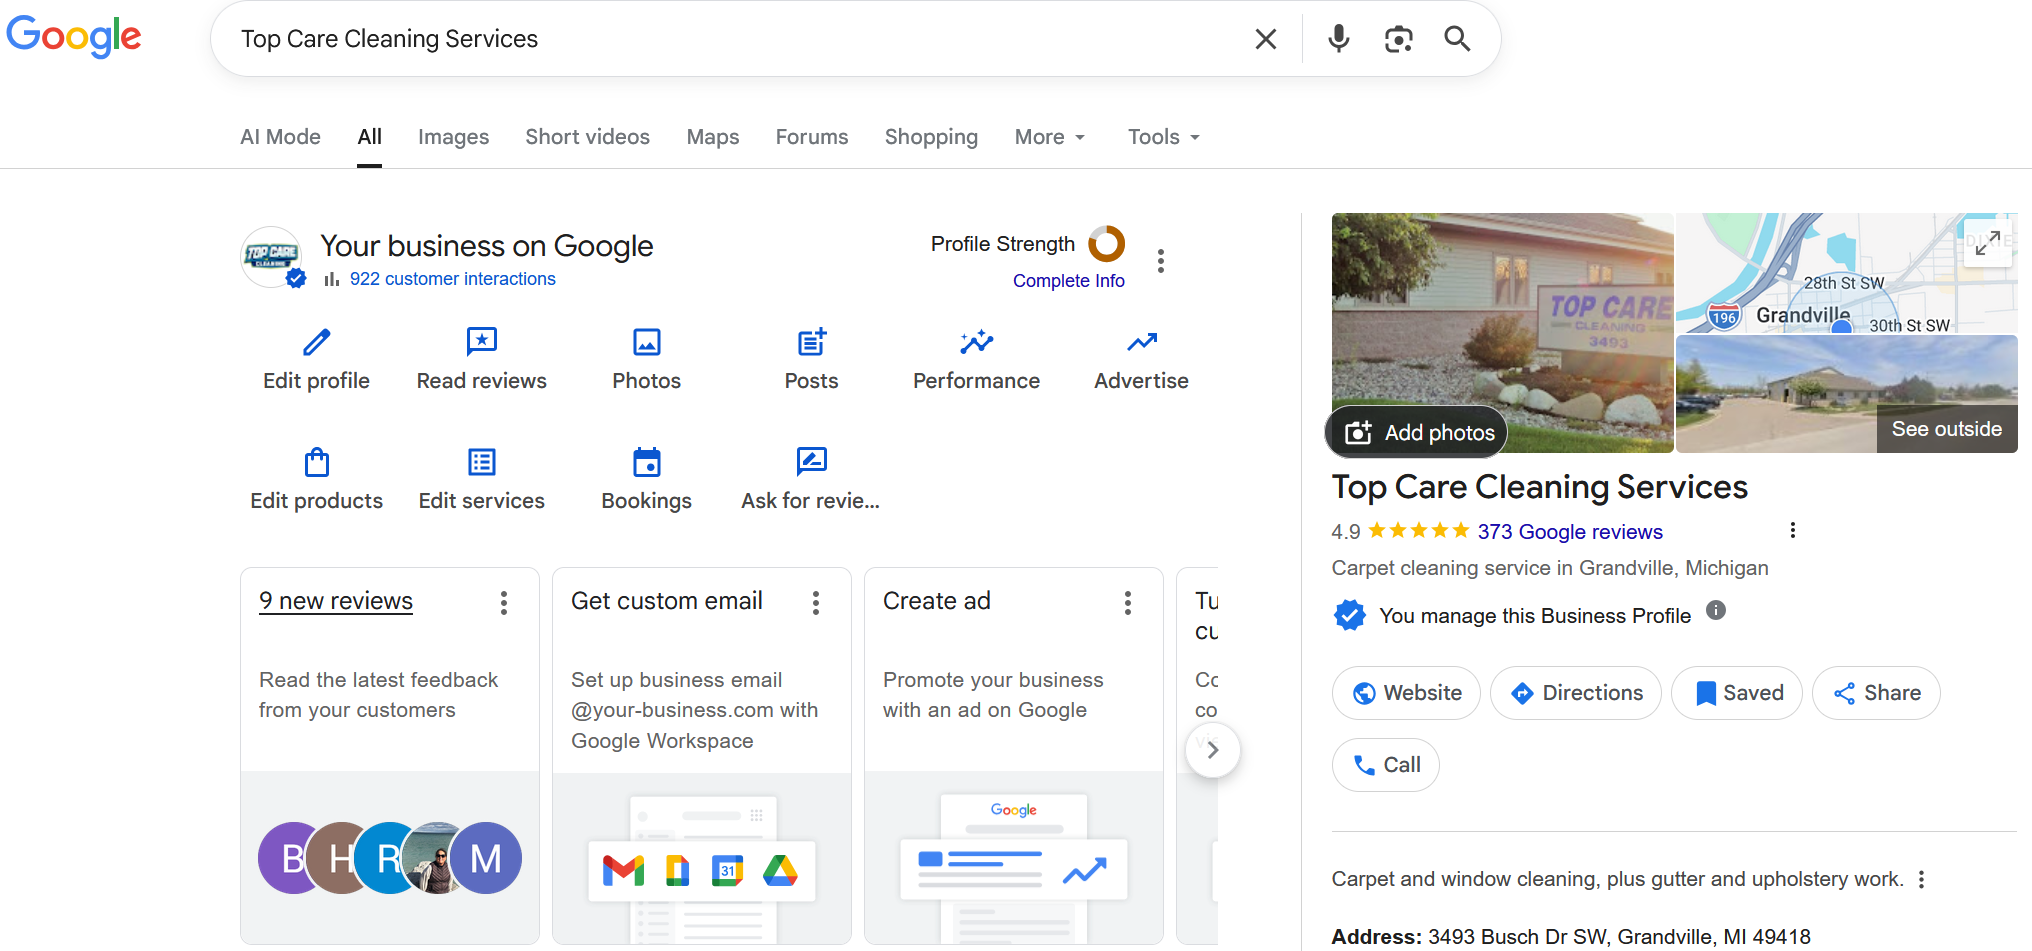Viewport: 2032px width, 951px height.
Task: Click See outside street view button
Action: click(x=1946, y=429)
